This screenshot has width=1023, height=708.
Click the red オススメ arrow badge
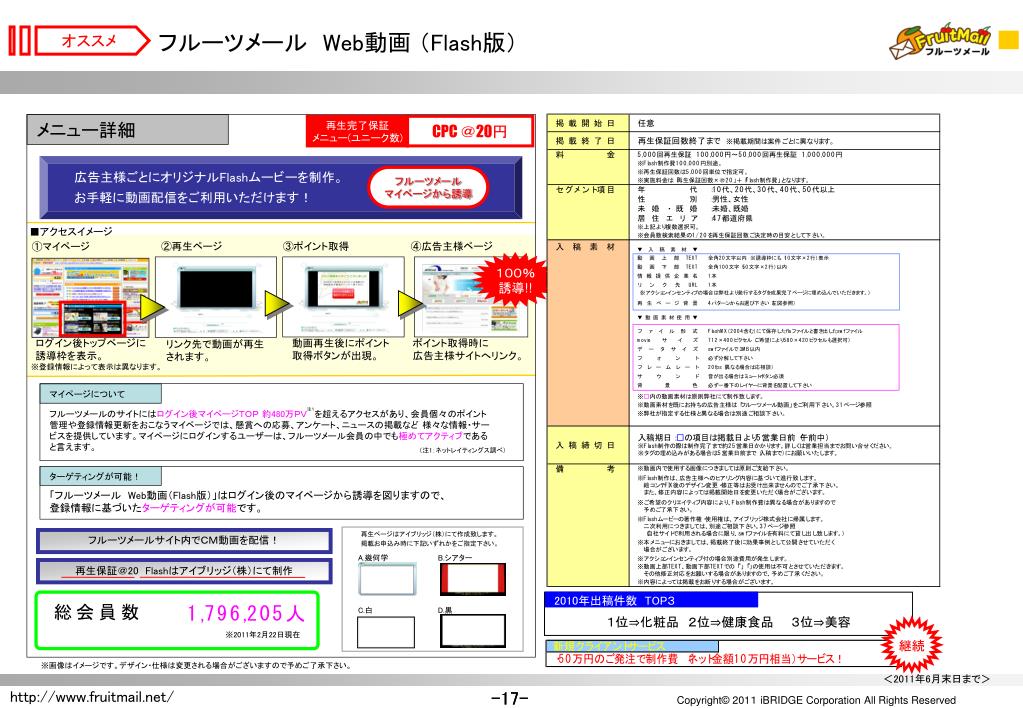(93, 41)
